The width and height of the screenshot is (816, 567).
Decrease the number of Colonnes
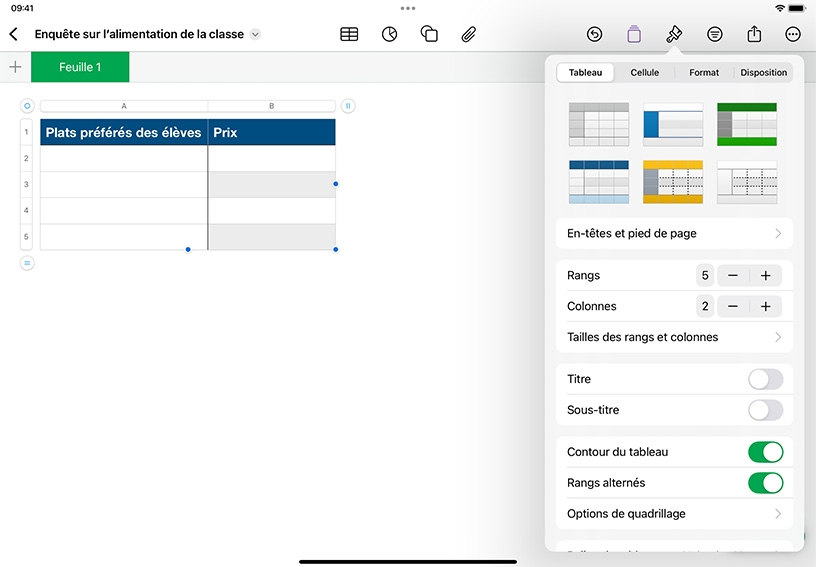pos(733,306)
